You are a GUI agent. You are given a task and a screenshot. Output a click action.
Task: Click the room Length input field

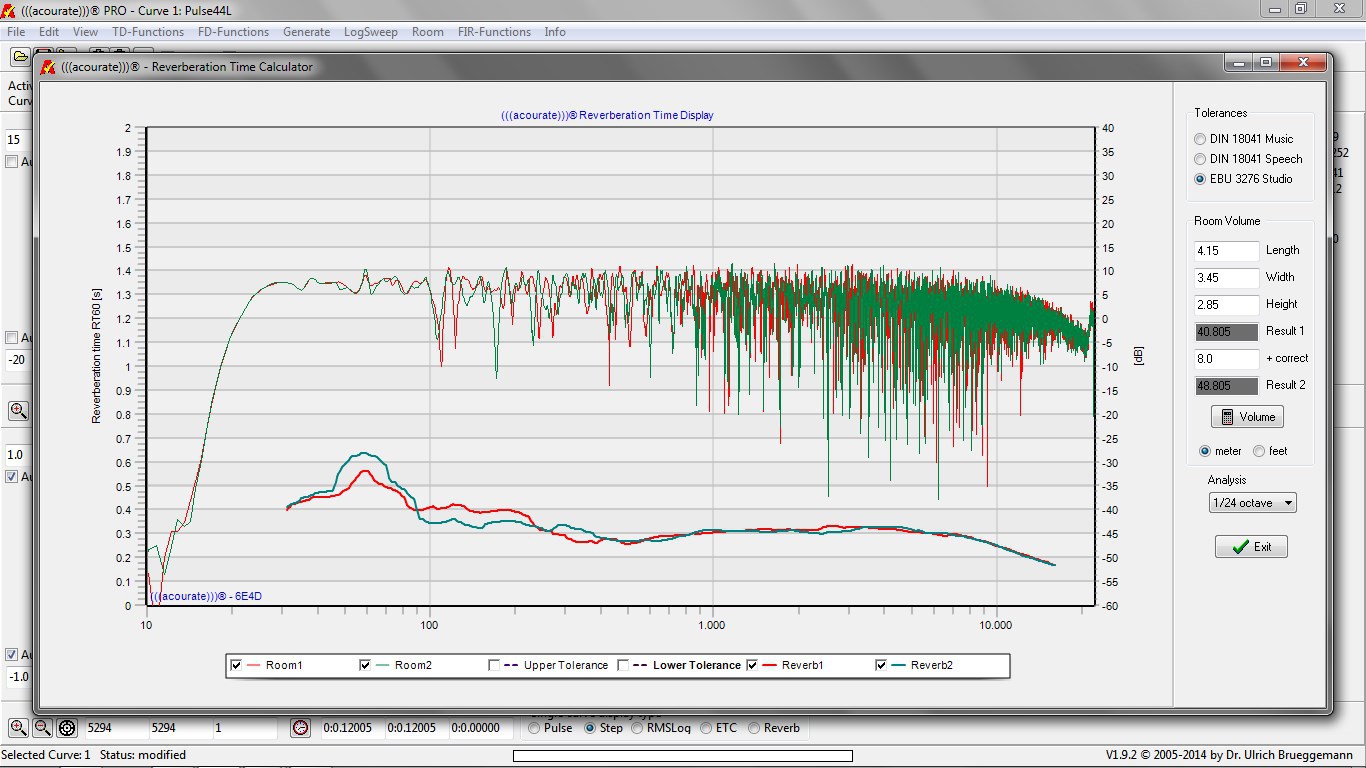[x=1226, y=251]
